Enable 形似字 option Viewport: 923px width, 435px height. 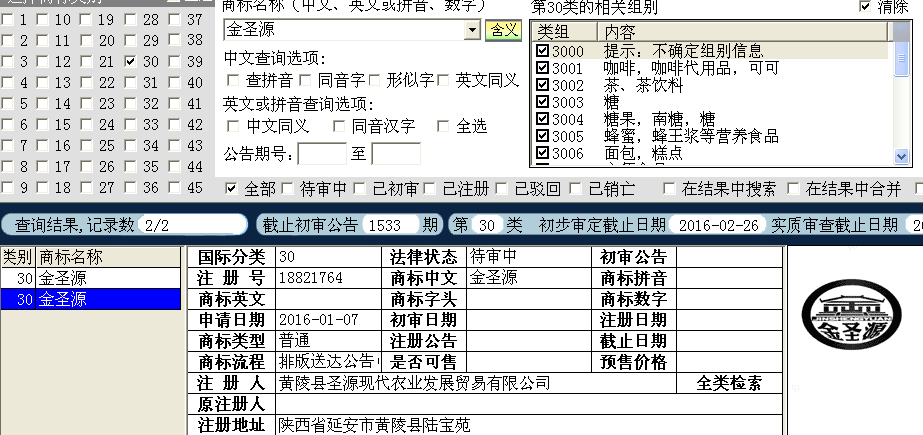(x=374, y=79)
